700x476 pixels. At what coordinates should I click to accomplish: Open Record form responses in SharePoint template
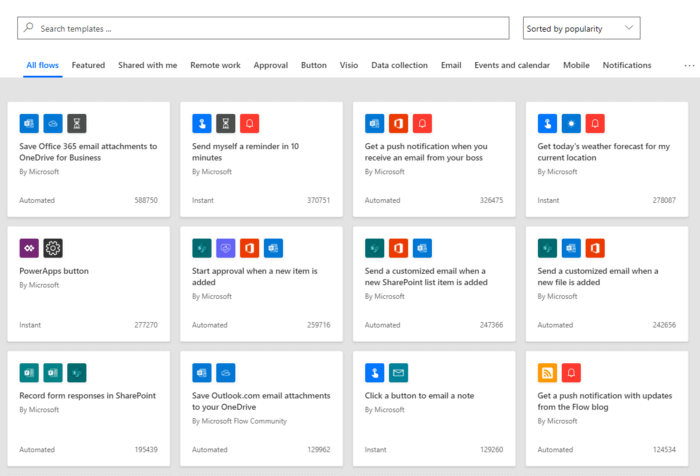pyautogui.click(x=88, y=396)
